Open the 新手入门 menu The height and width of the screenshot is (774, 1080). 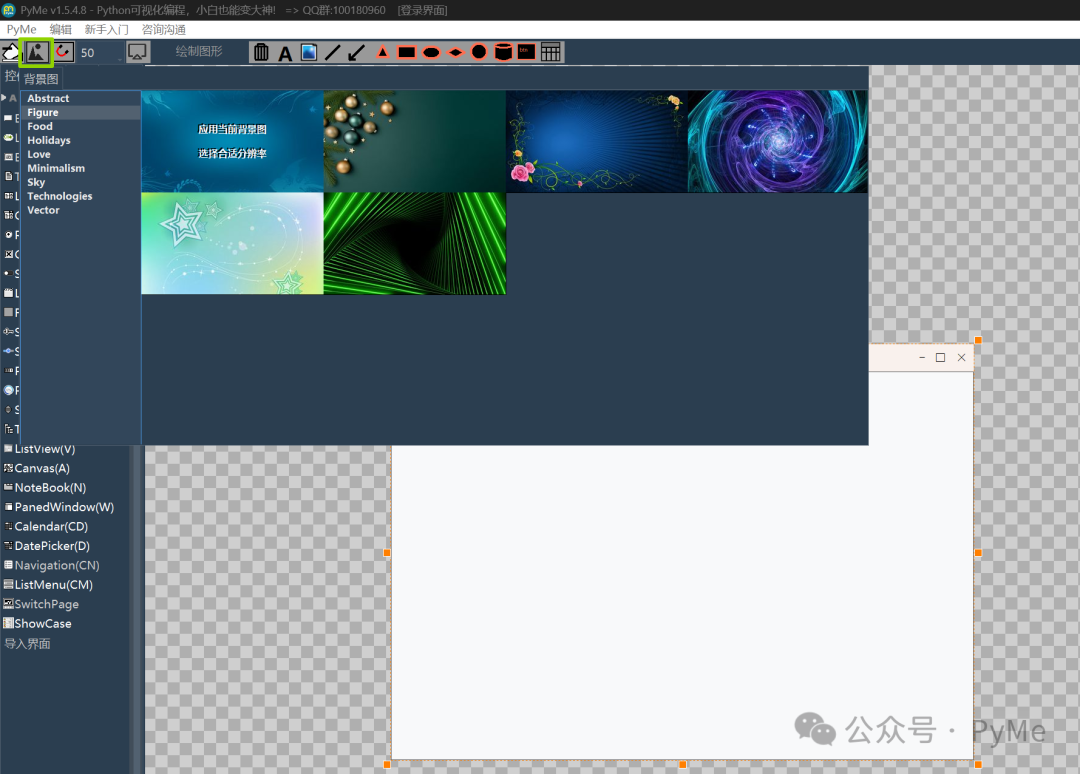pos(107,30)
